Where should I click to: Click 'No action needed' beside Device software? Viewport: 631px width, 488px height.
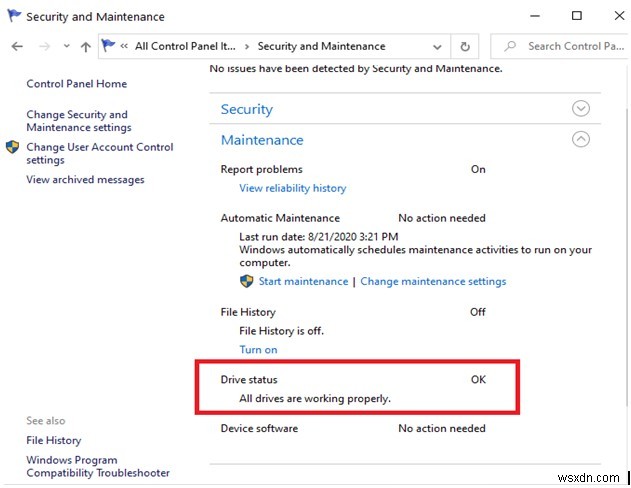tap(442, 428)
